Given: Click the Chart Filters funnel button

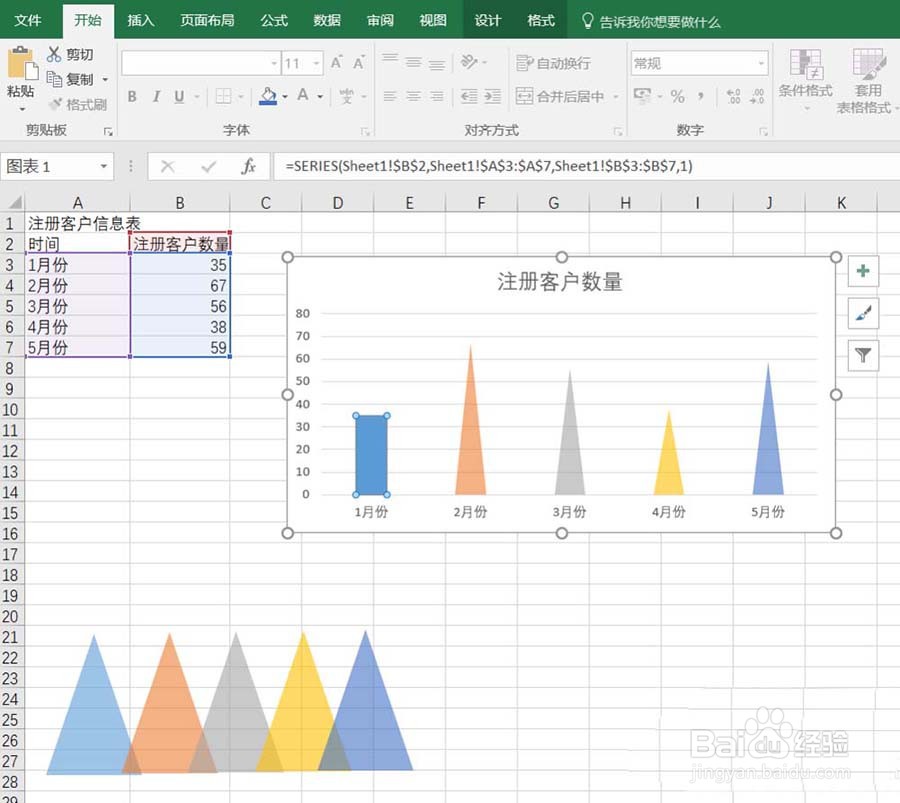Looking at the screenshot, I should coord(863,355).
